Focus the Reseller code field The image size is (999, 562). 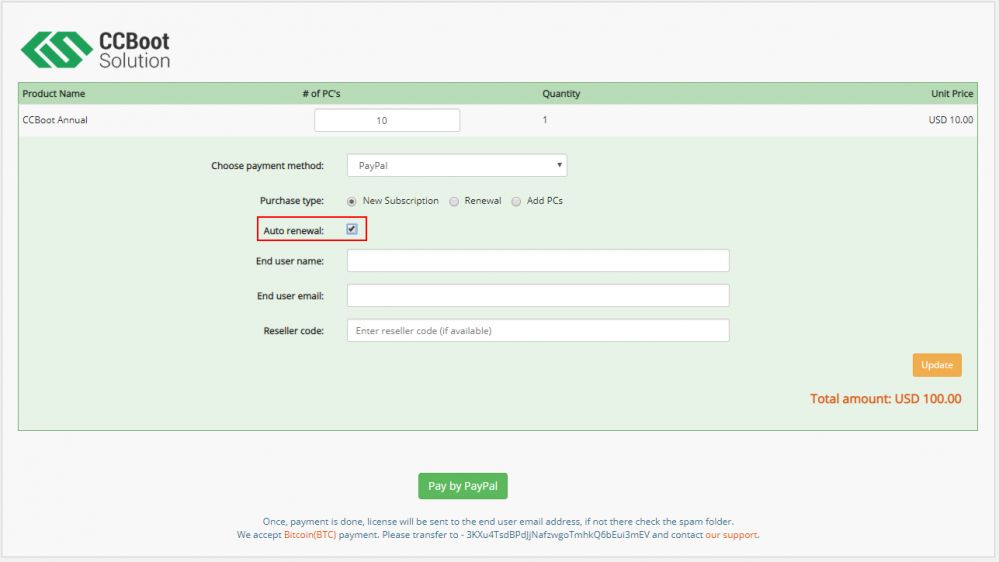click(538, 331)
